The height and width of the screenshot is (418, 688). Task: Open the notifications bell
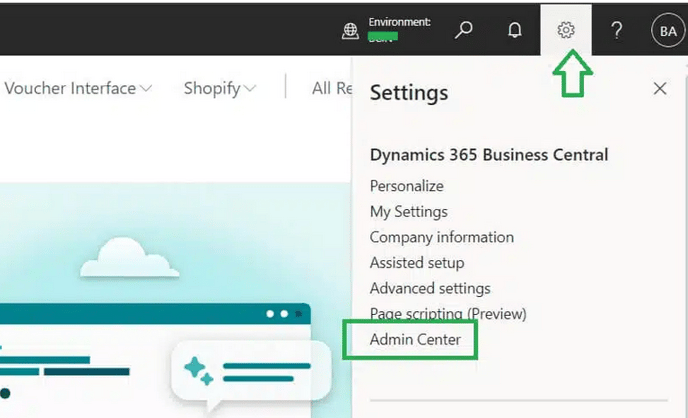515,30
